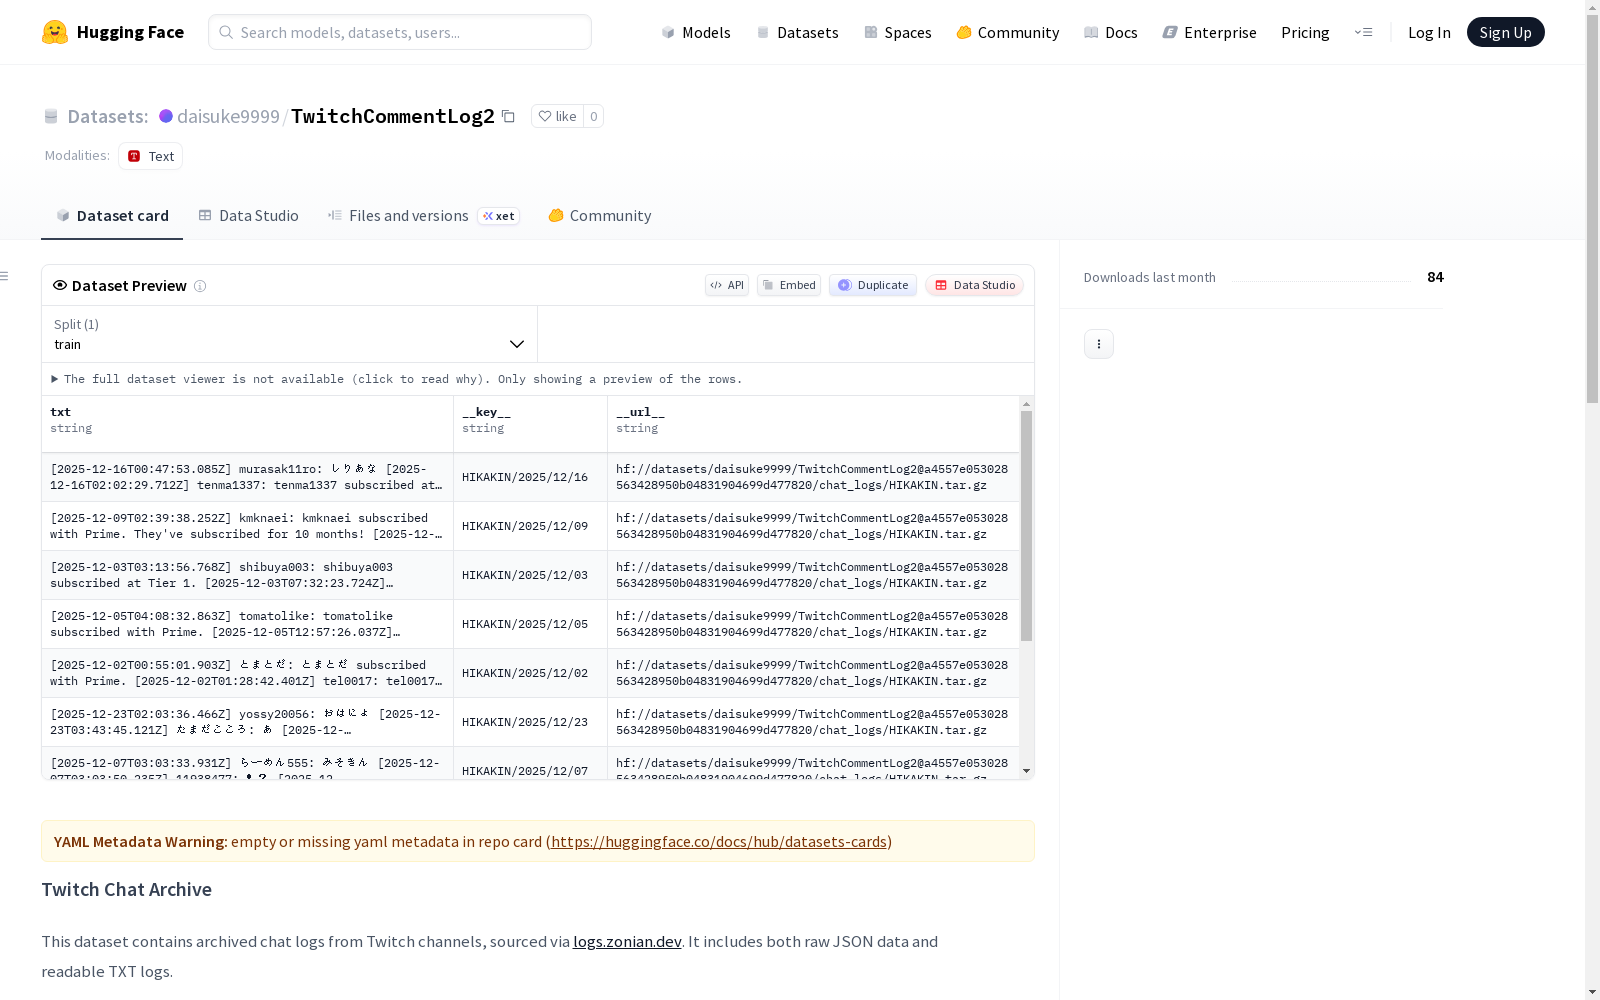Focus the search models, datasets, users field
Viewport: 1600px width, 1000px height.
pos(400,32)
